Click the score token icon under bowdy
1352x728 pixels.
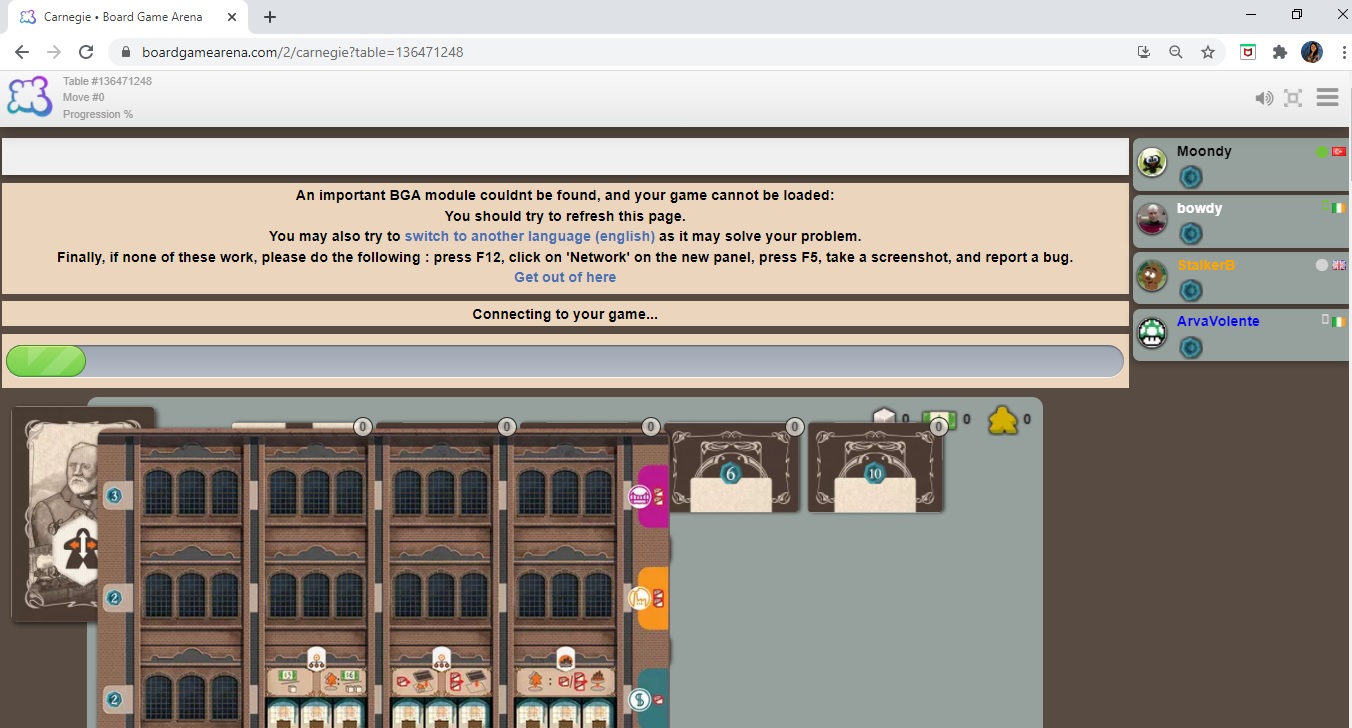tap(1190, 234)
